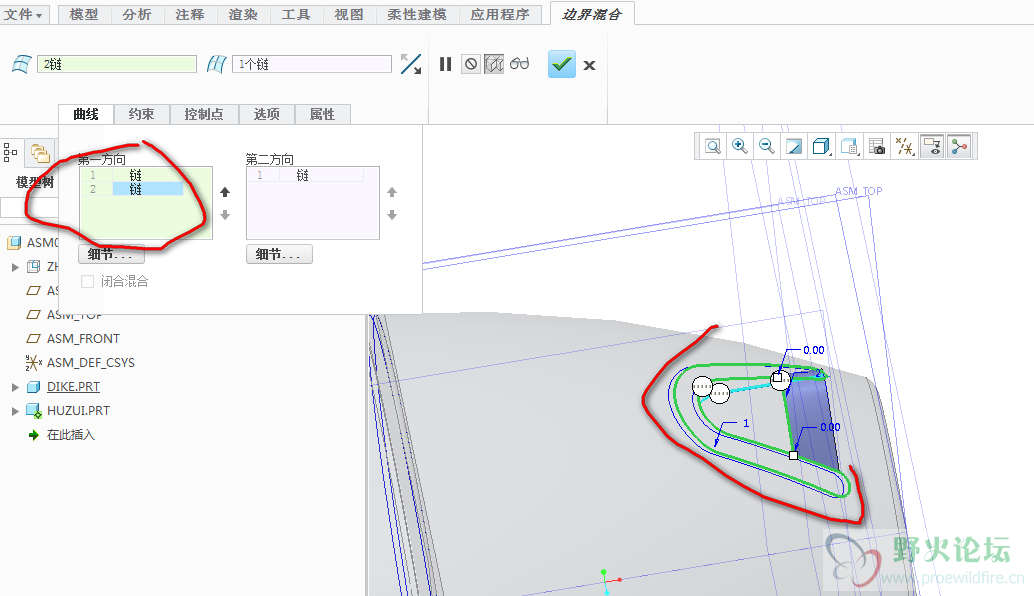Select highlighted chain row 2 in 第一方向
1034x596 pixels.
[x=132, y=189]
